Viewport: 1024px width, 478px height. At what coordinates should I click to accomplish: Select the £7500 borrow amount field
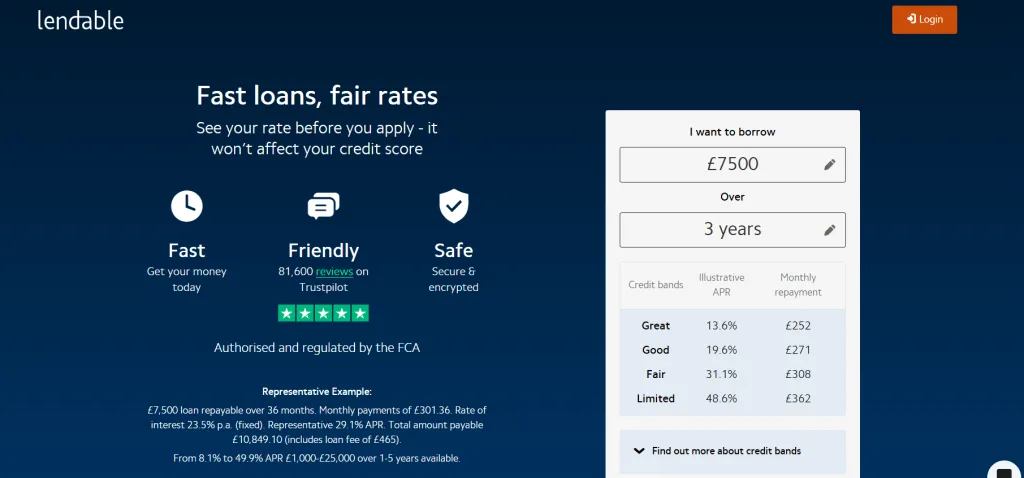(732, 165)
